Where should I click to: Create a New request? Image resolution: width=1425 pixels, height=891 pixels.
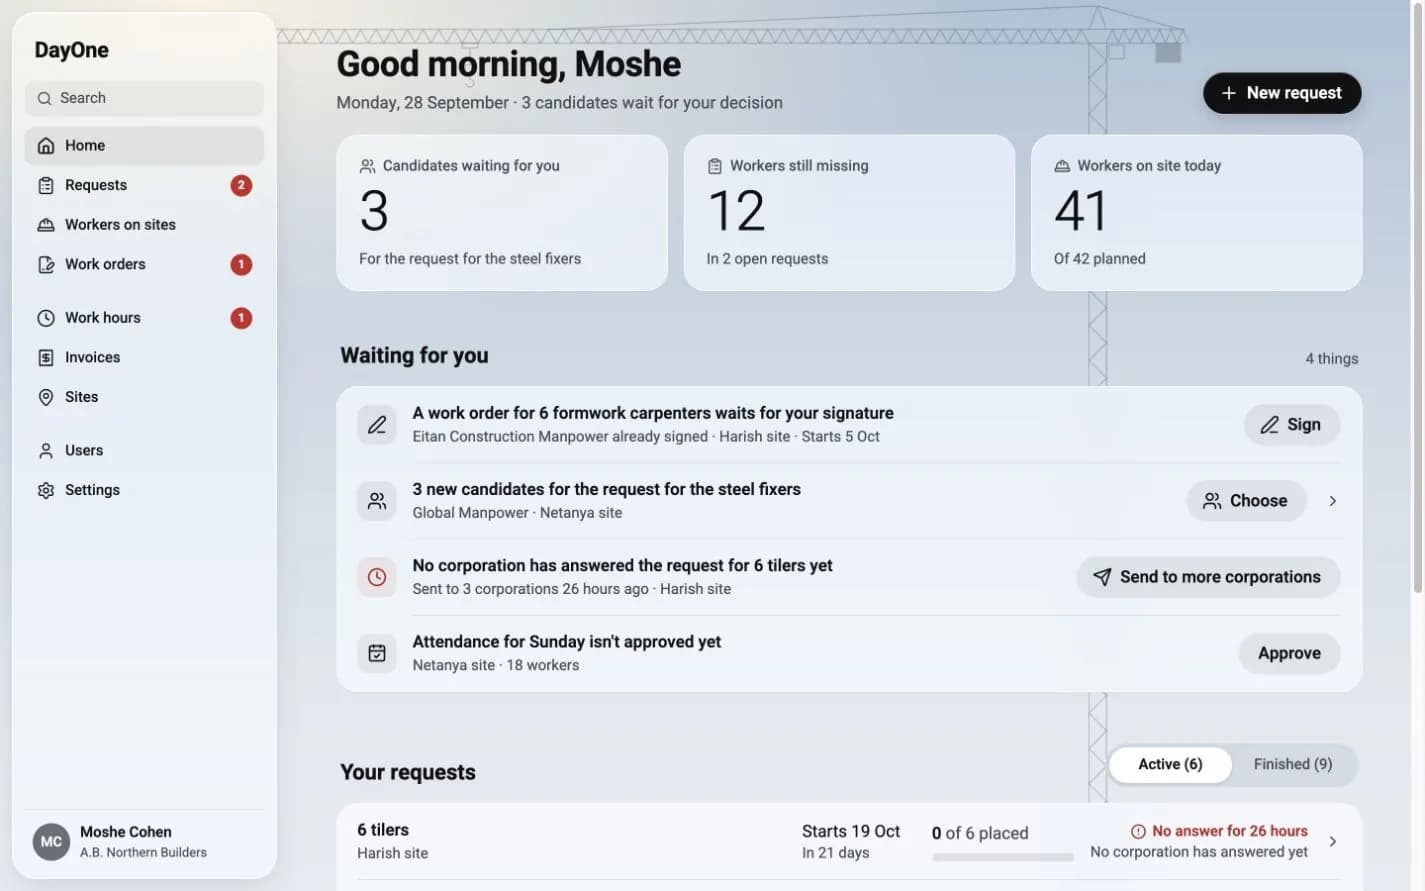coord(1282,93)
